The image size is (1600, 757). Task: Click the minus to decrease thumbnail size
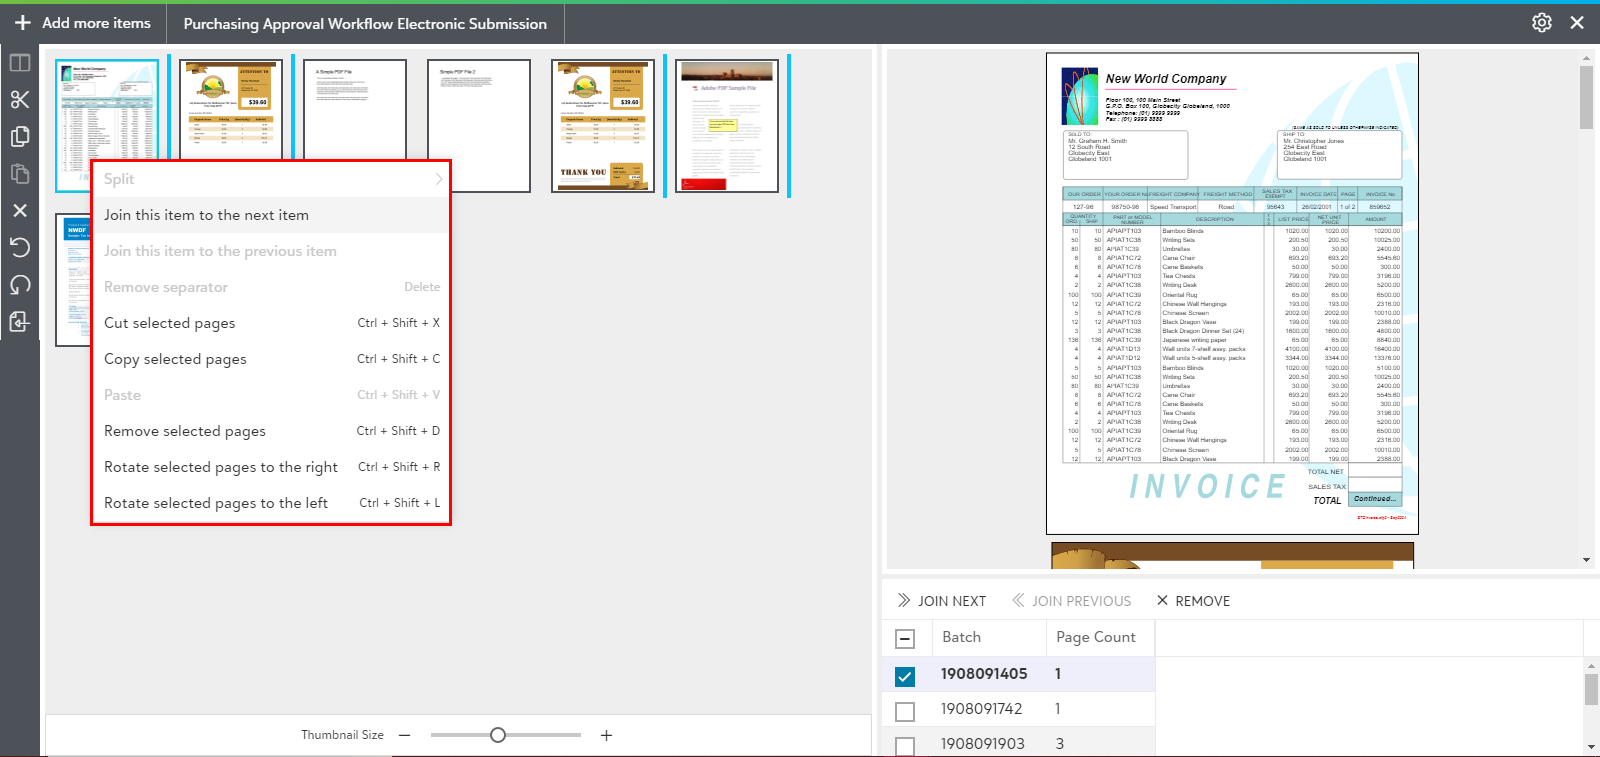point(404,735)
